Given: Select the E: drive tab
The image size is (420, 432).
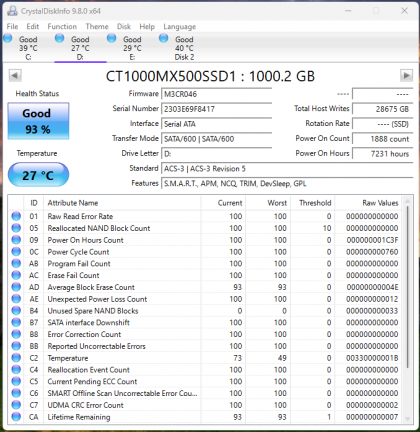Looking at the screenshot, I should point(132,48).
